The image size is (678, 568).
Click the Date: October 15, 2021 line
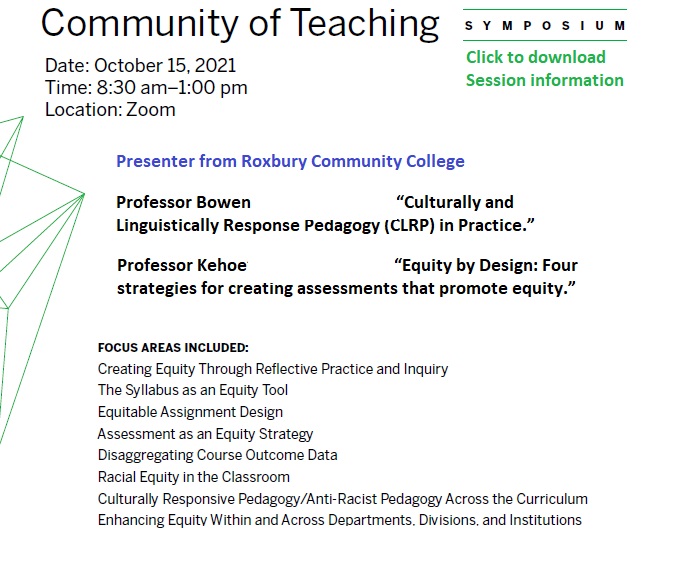coord(141,66)
